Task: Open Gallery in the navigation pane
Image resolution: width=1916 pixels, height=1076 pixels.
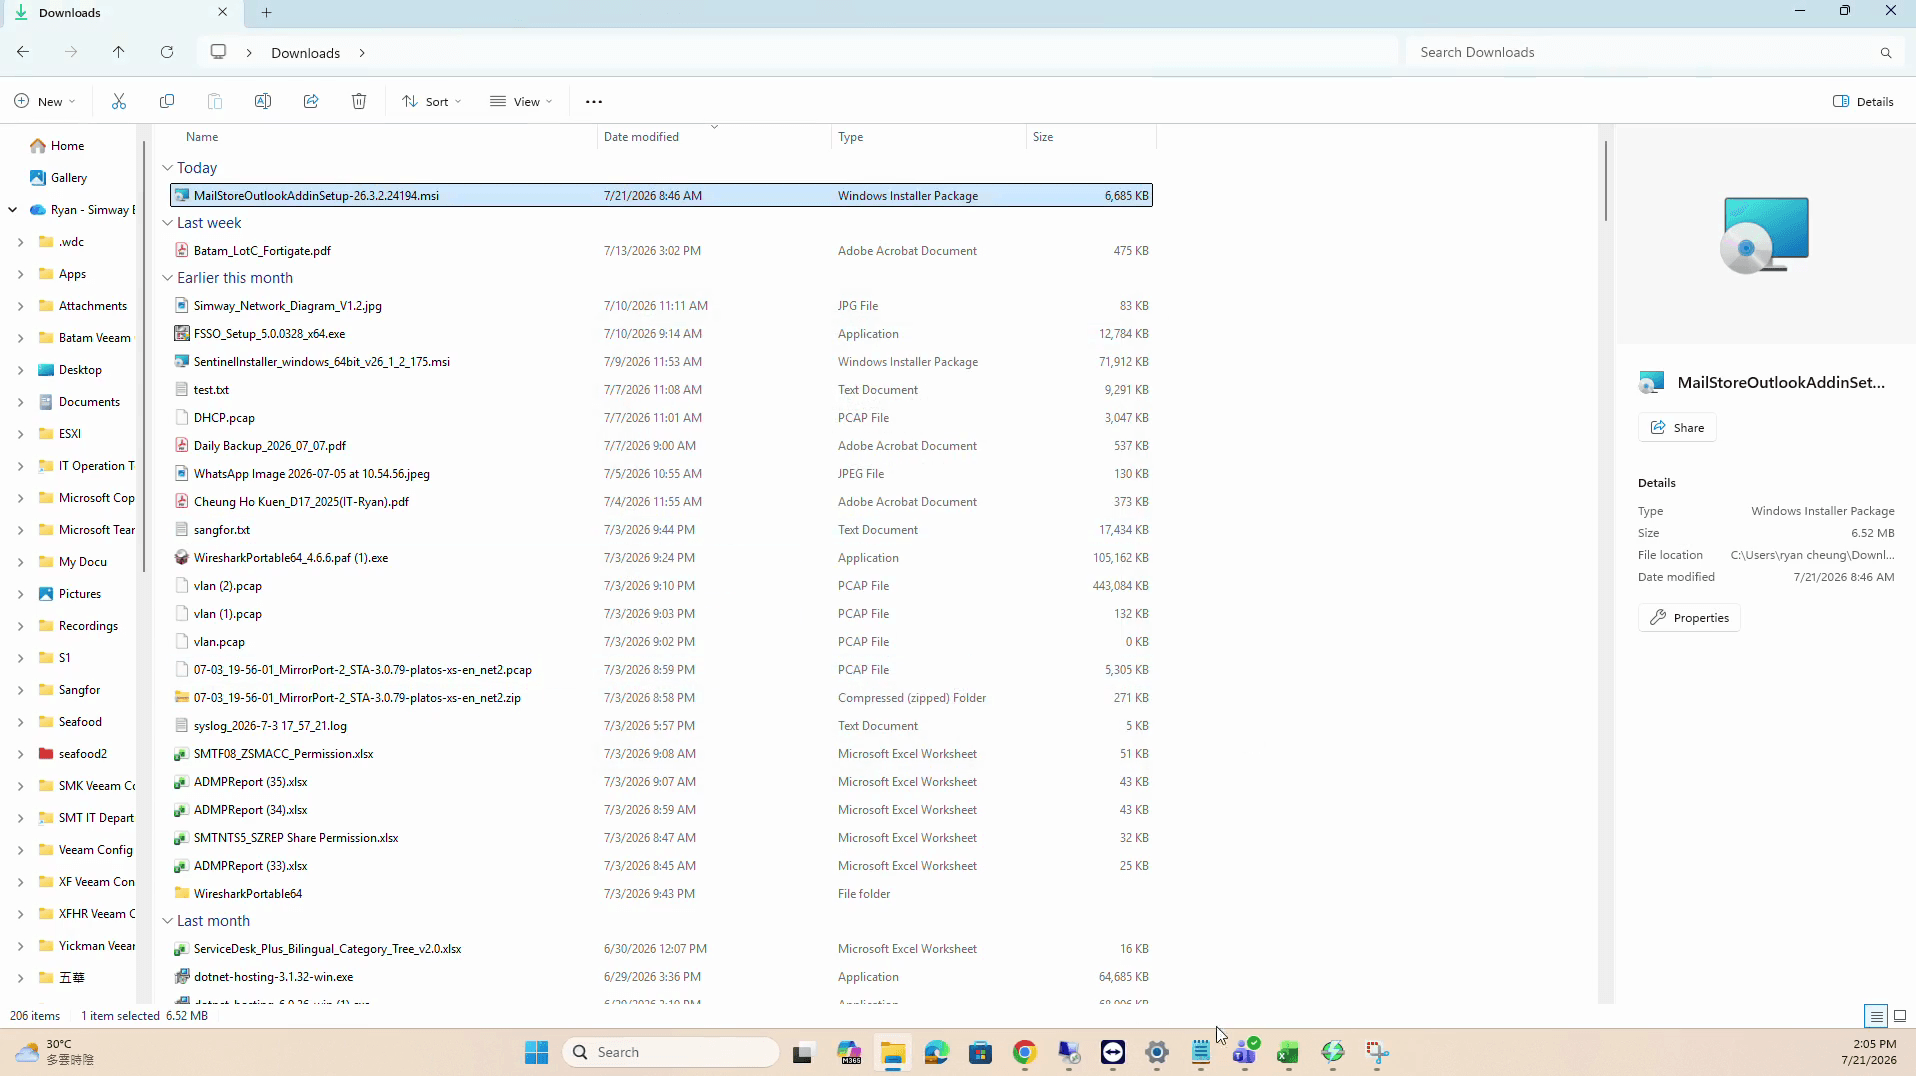Action: point(69,178)
